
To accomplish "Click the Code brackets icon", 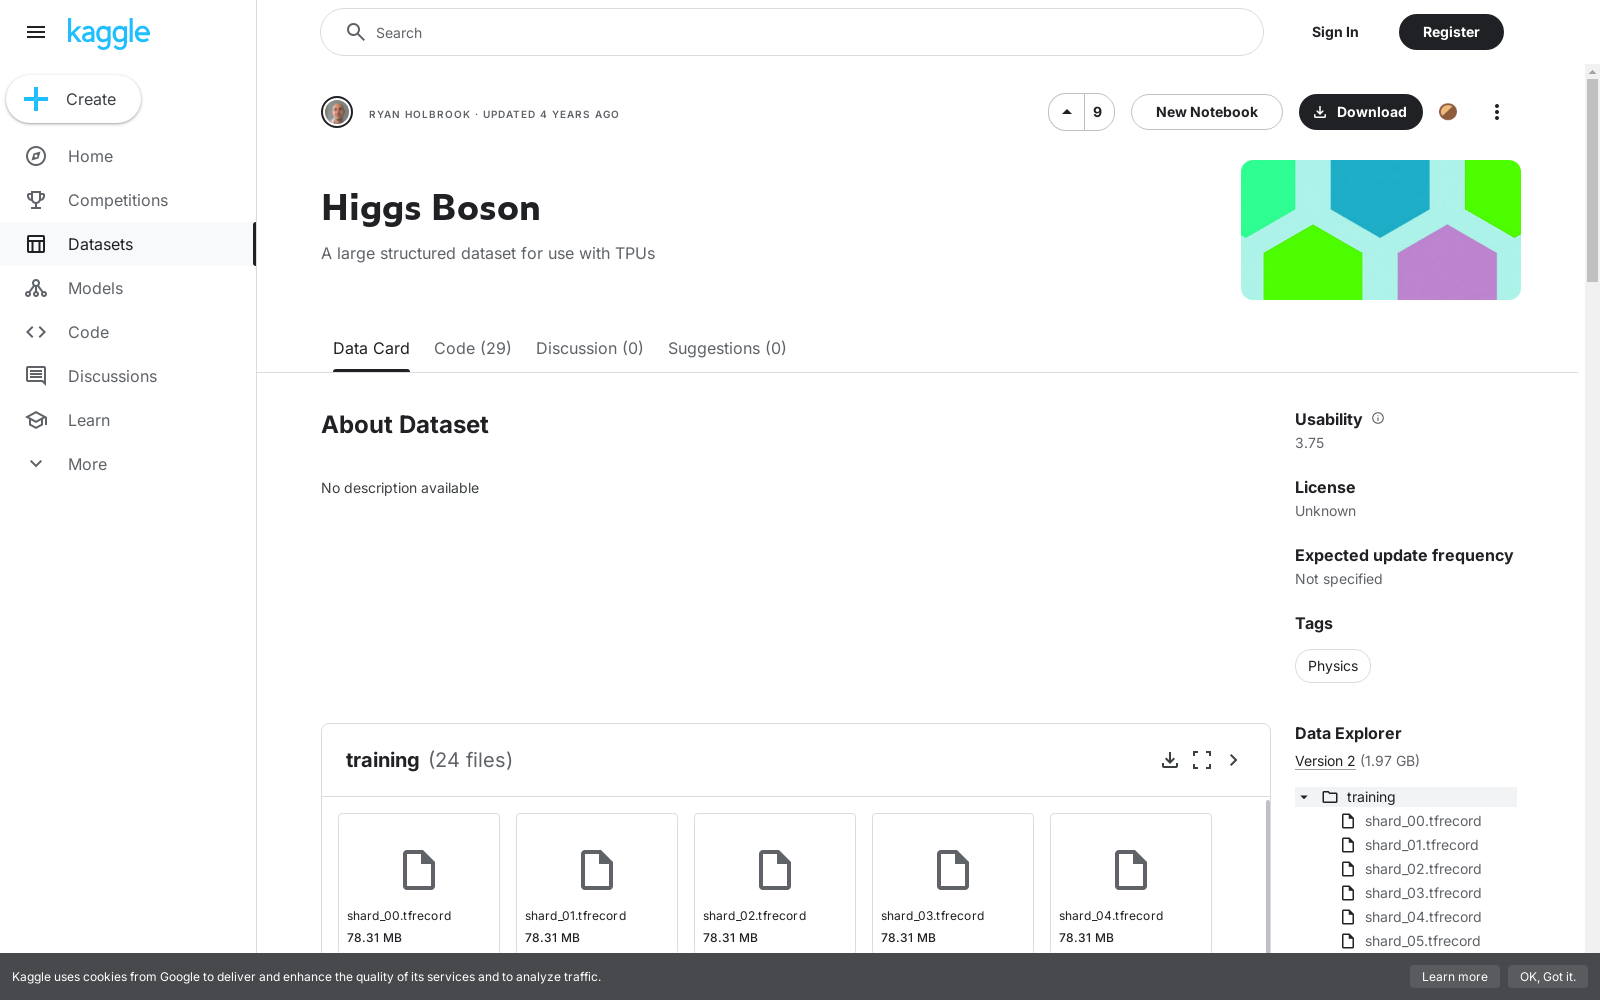I will point(36,332).
